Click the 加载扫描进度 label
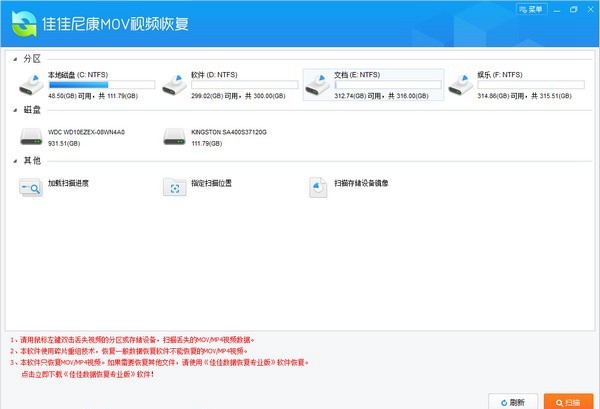Viewport: 600px width, 409px height. [68, 183]
